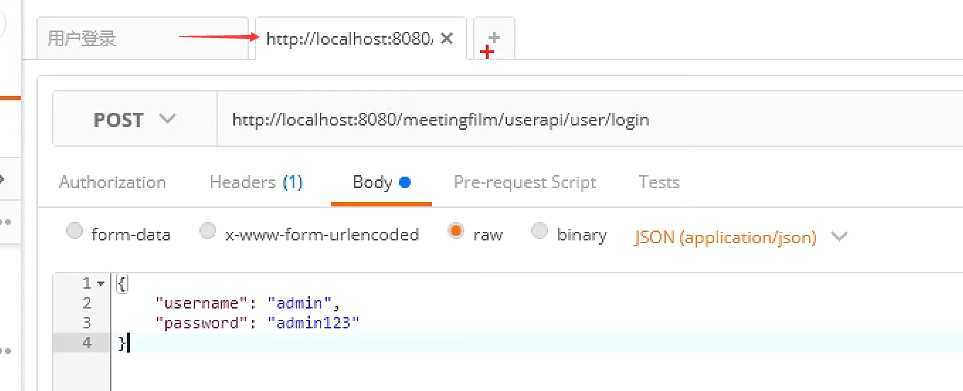Select the form-data radio button
This screenshot has height=391, width=963.
[74, 231]
